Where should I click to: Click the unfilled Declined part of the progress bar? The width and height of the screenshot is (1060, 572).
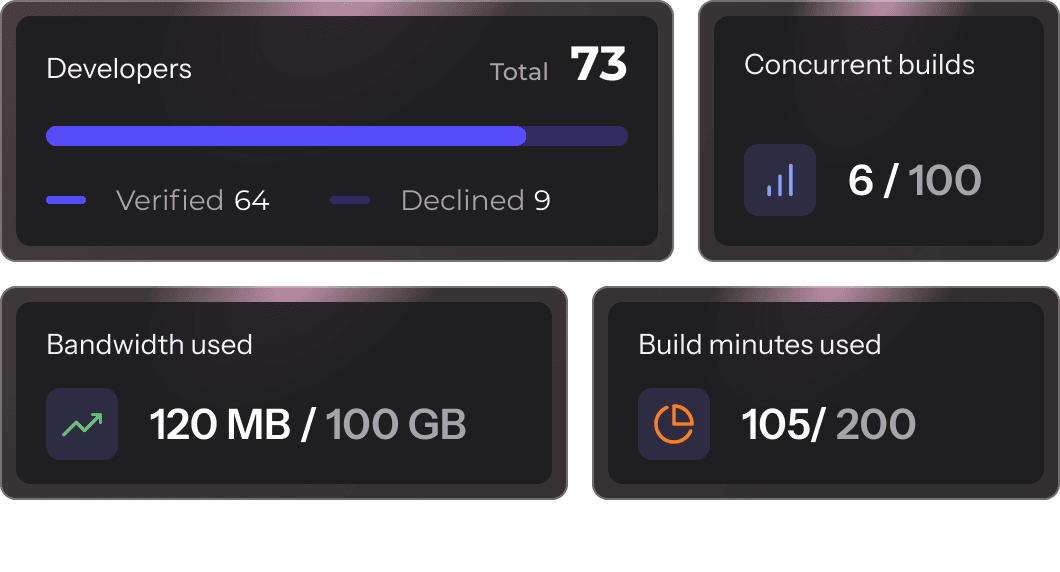577,136
